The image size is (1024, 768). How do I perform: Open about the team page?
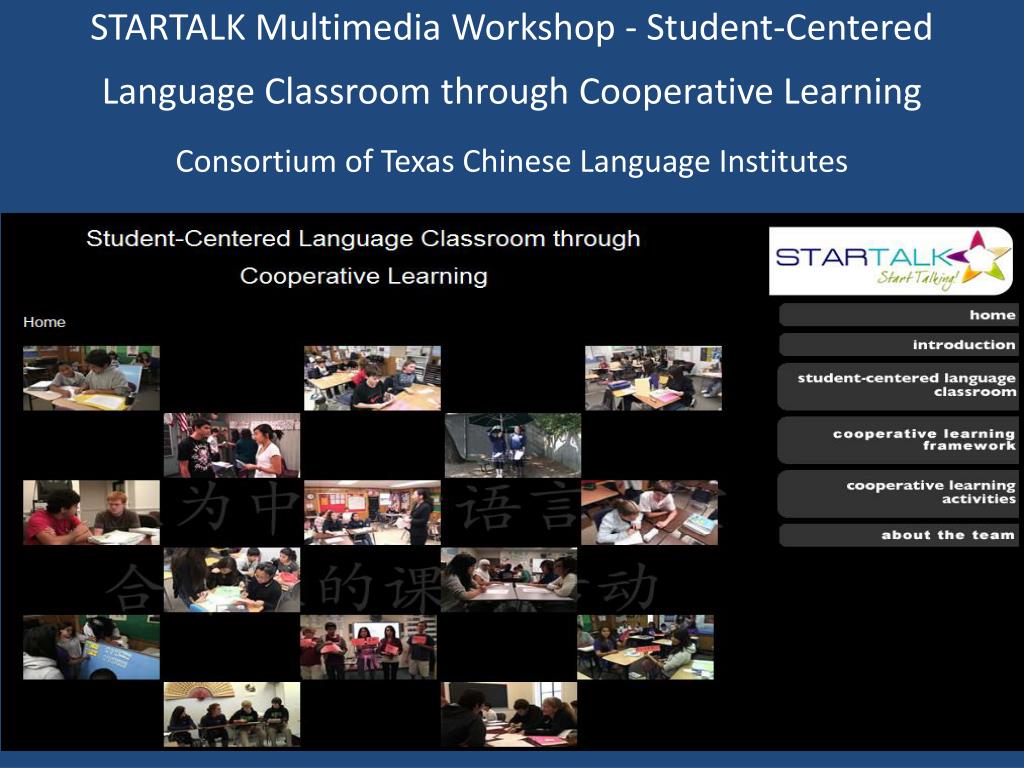(898, 535)
